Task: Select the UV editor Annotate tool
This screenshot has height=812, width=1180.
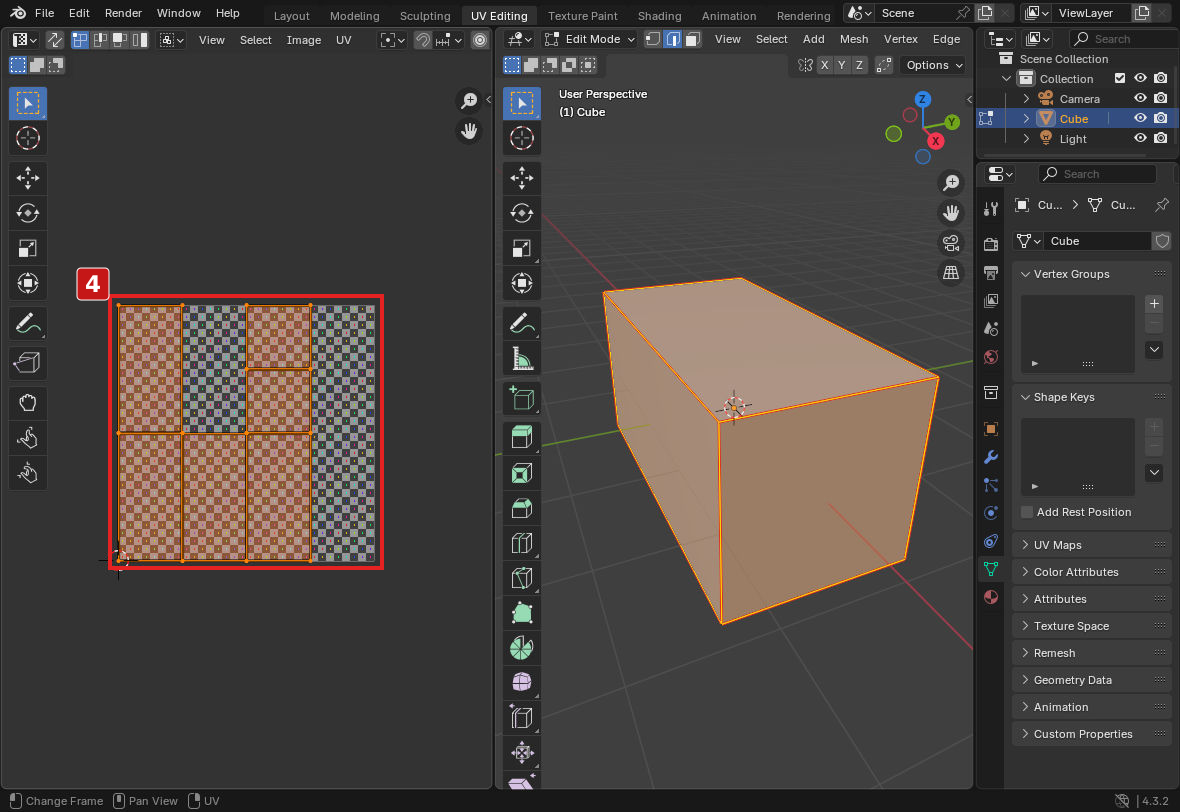Action: (x=28, y=324)
